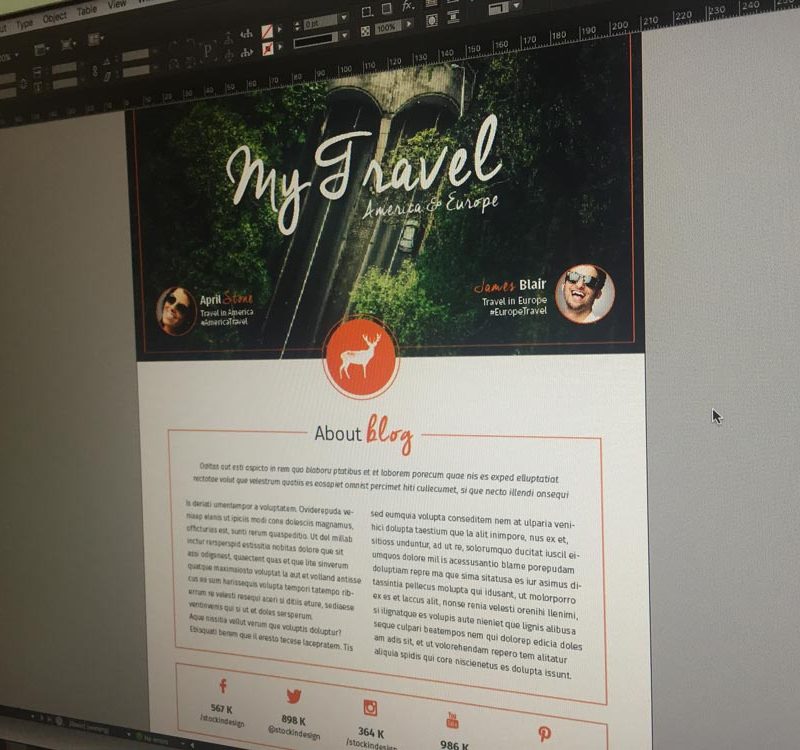Click the "About blog" heading

point(363,435)
